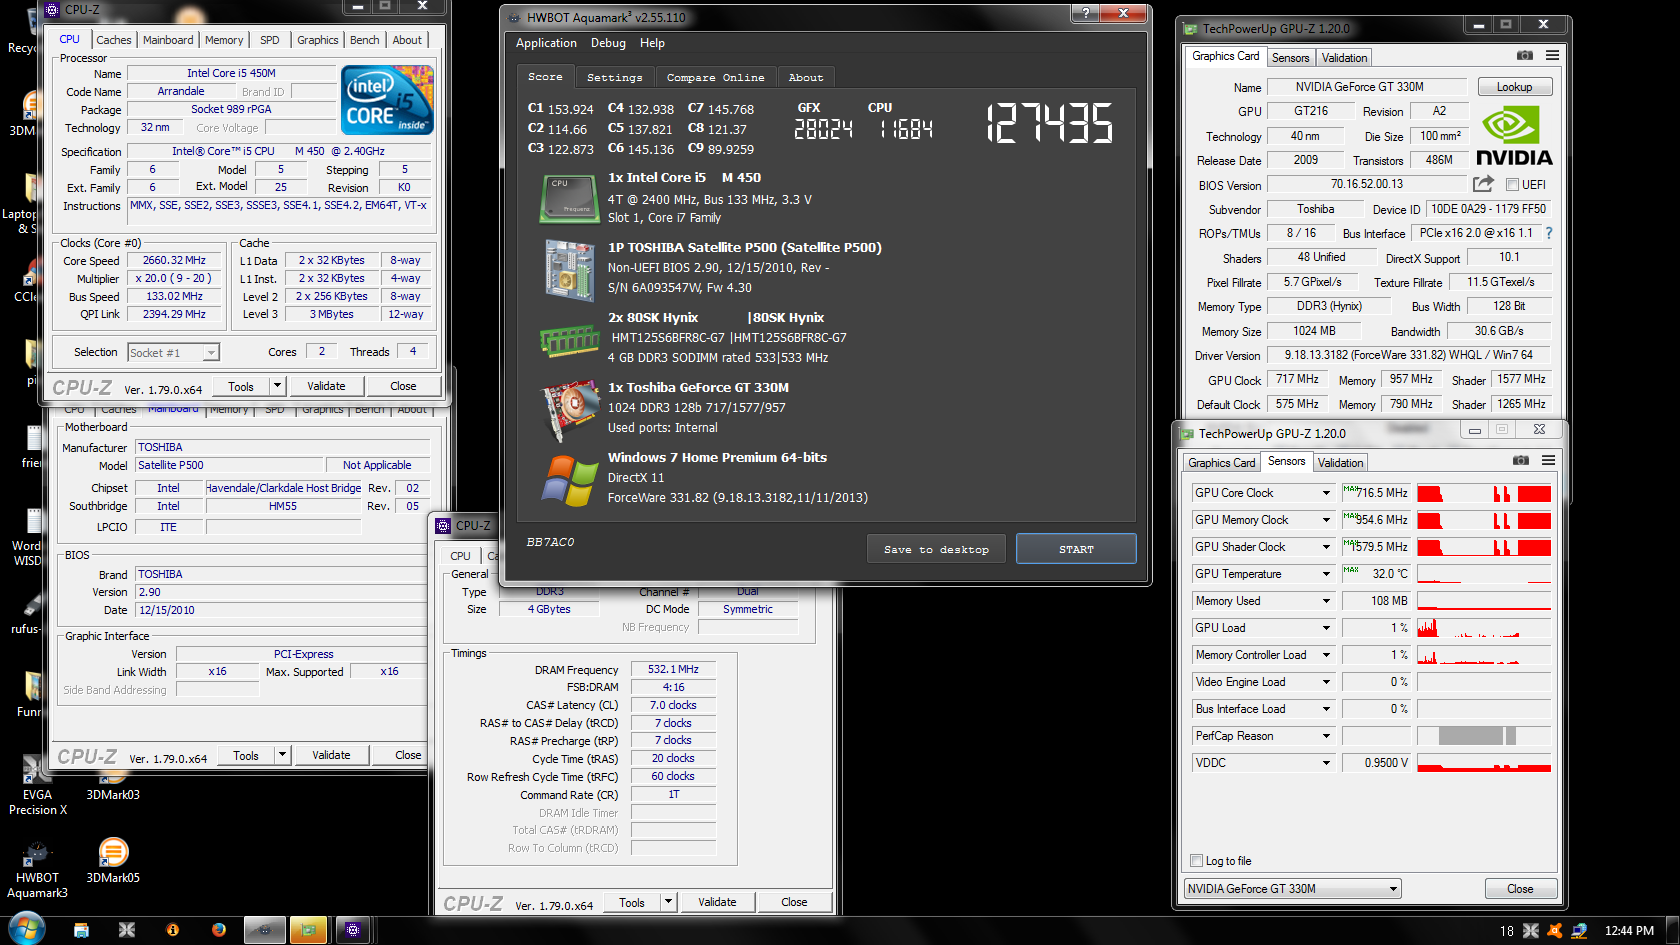Click the EVGA Precision tray icon

(x=1531, y=930)
